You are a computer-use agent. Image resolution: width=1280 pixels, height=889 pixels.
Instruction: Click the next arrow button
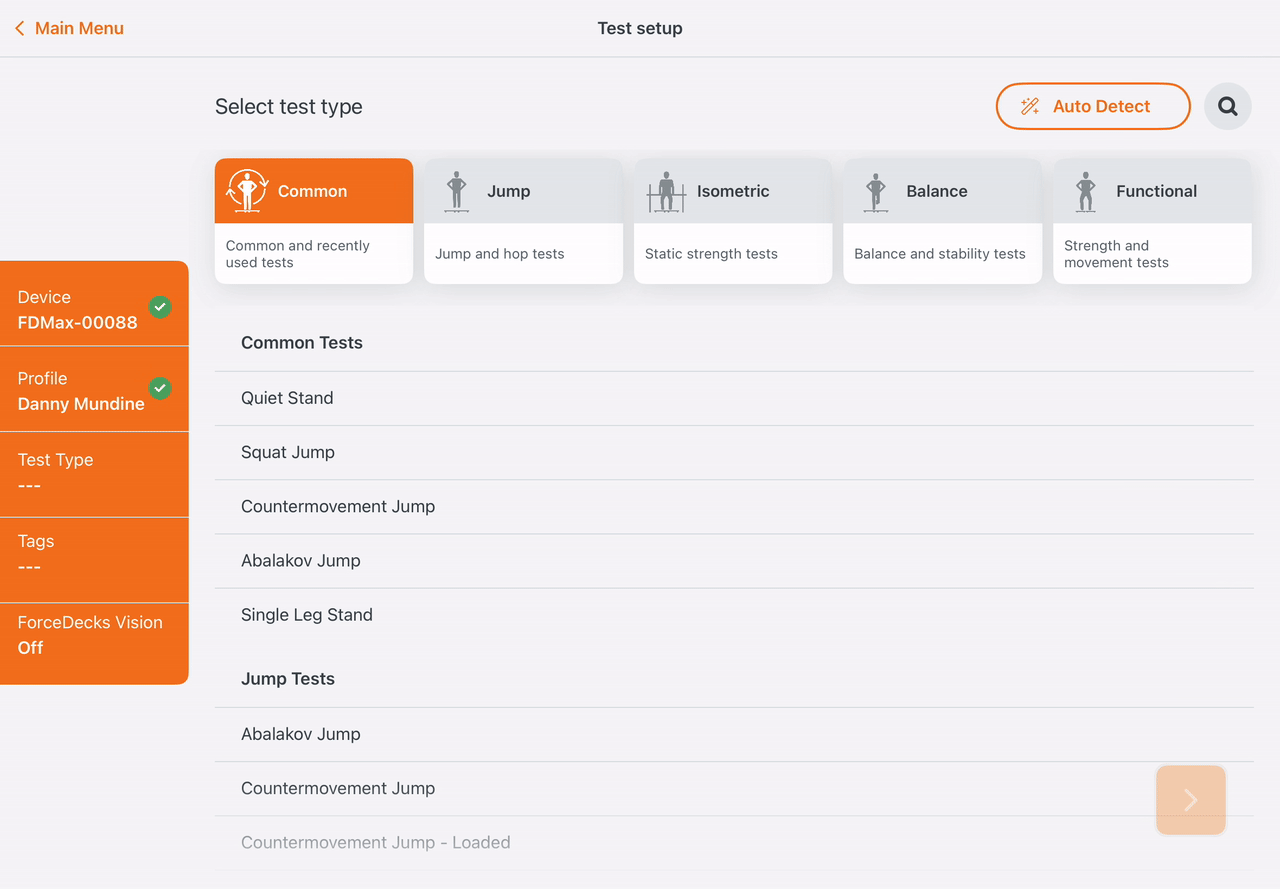(1191, 800)
